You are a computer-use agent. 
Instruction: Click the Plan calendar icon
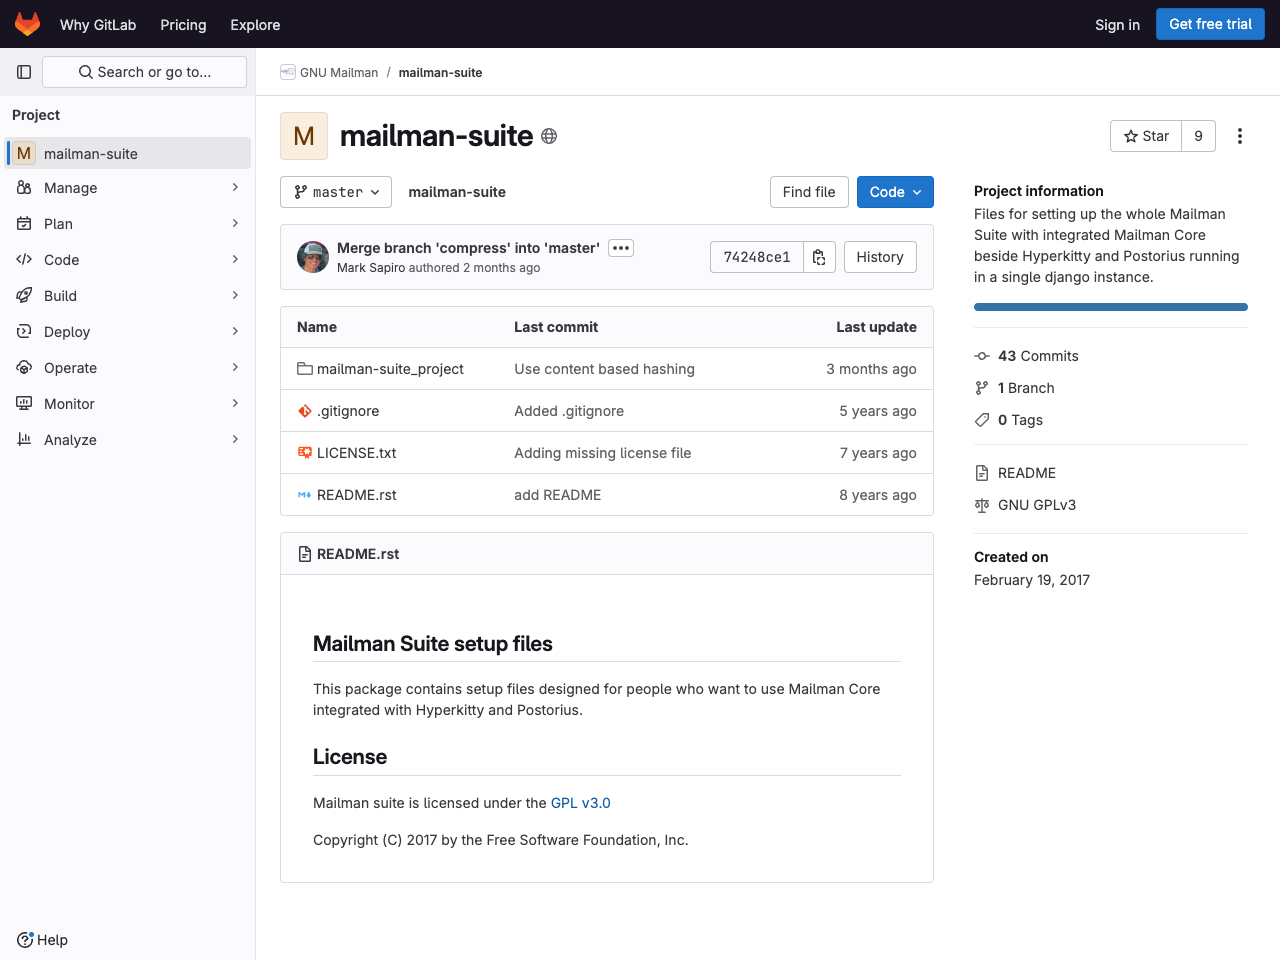pyautogui.click(x=24, y=224)
